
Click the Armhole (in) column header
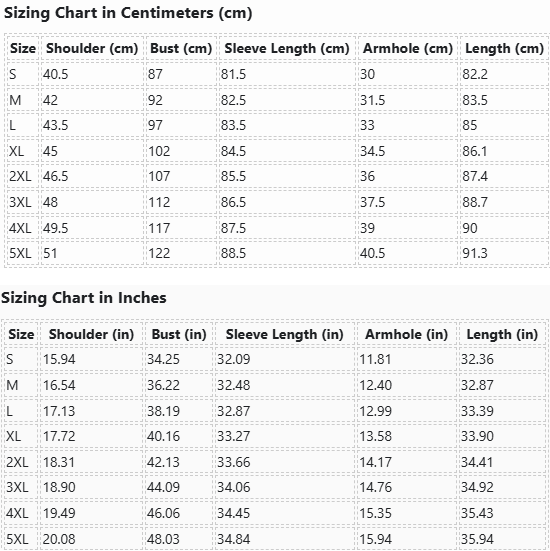coord(407,334)
